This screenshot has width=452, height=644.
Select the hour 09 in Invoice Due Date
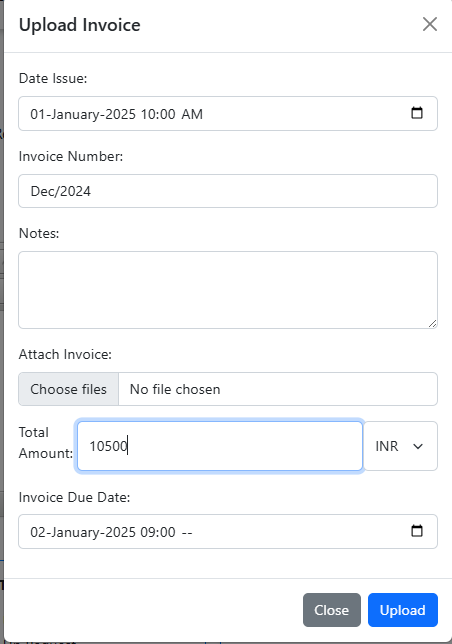pos(148,532)
